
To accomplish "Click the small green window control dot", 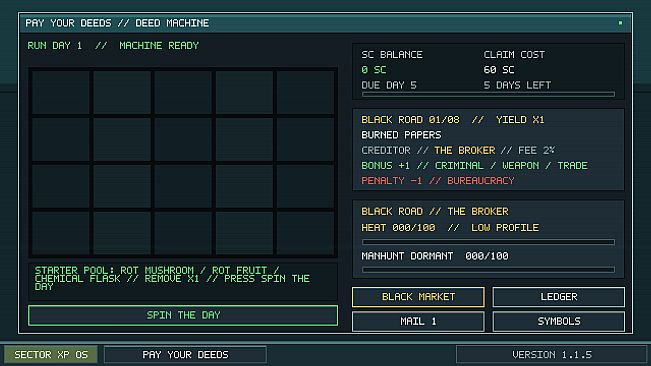I will click(x=620, y=23).
